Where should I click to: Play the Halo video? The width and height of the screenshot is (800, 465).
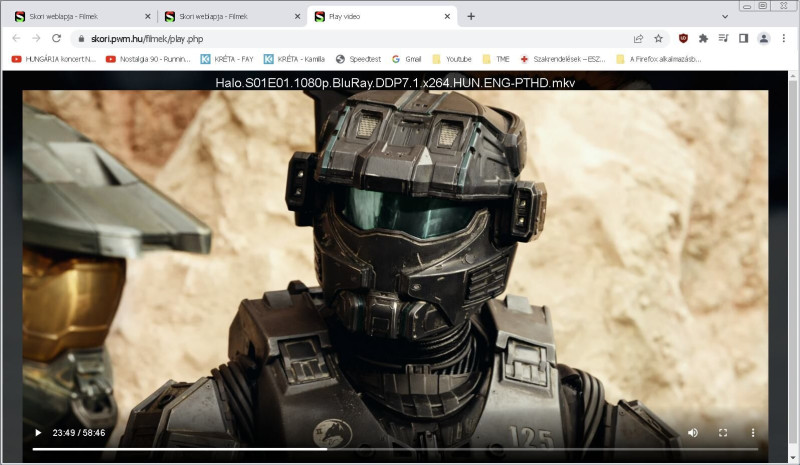[38, 433]
